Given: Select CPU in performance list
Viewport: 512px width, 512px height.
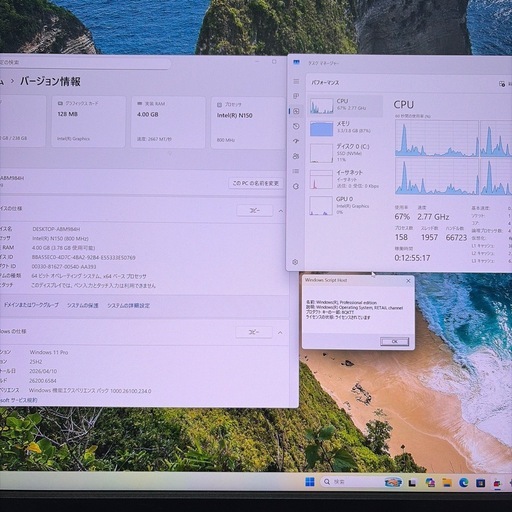Looking at the screenshot, I should click(x=345, y=106).
